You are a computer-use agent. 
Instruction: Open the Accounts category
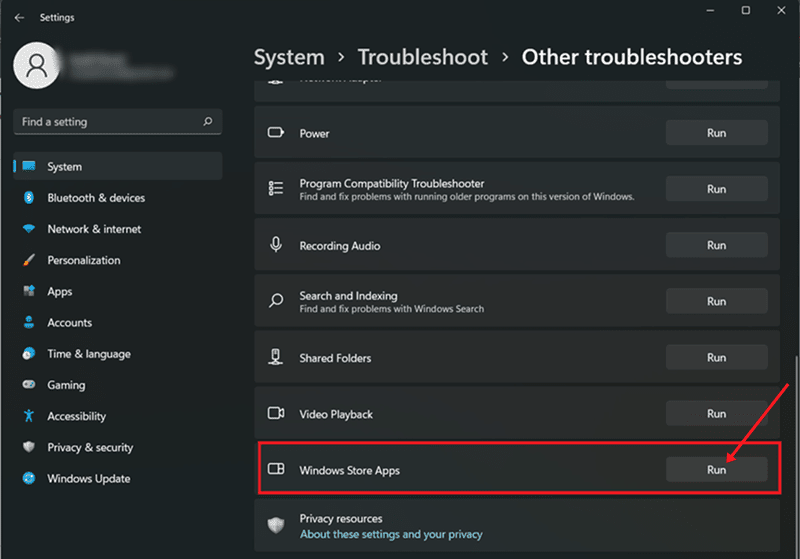[69, 323]
